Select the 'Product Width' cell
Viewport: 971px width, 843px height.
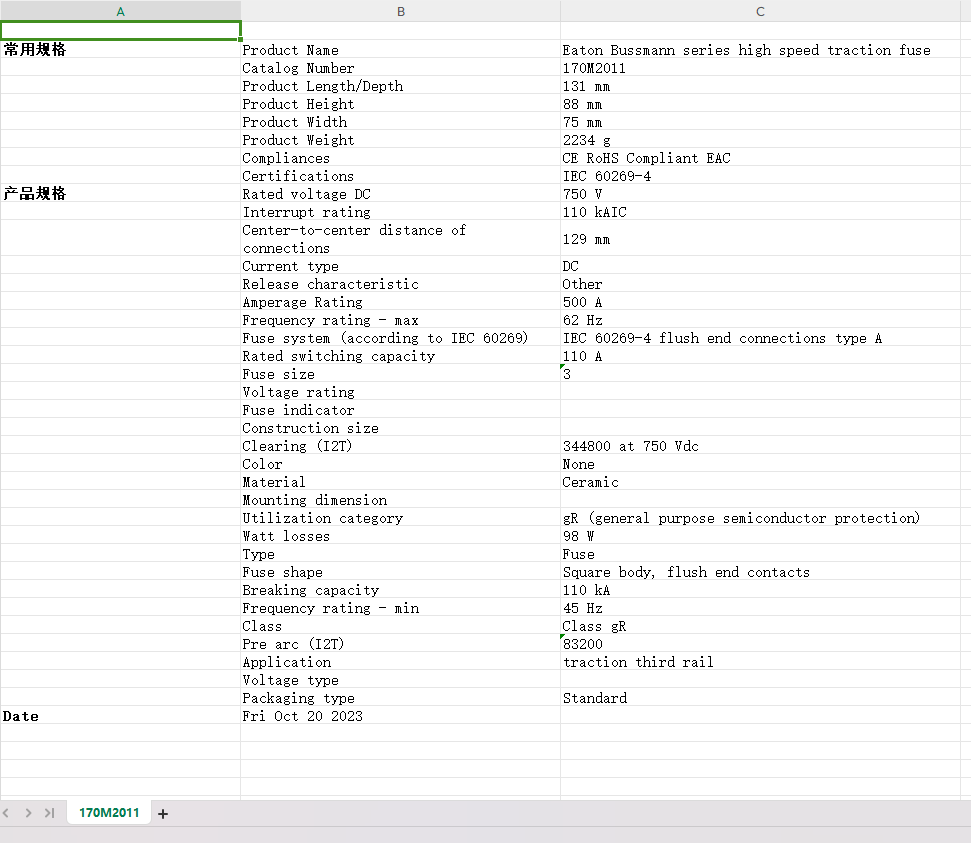tap(401, 121)
